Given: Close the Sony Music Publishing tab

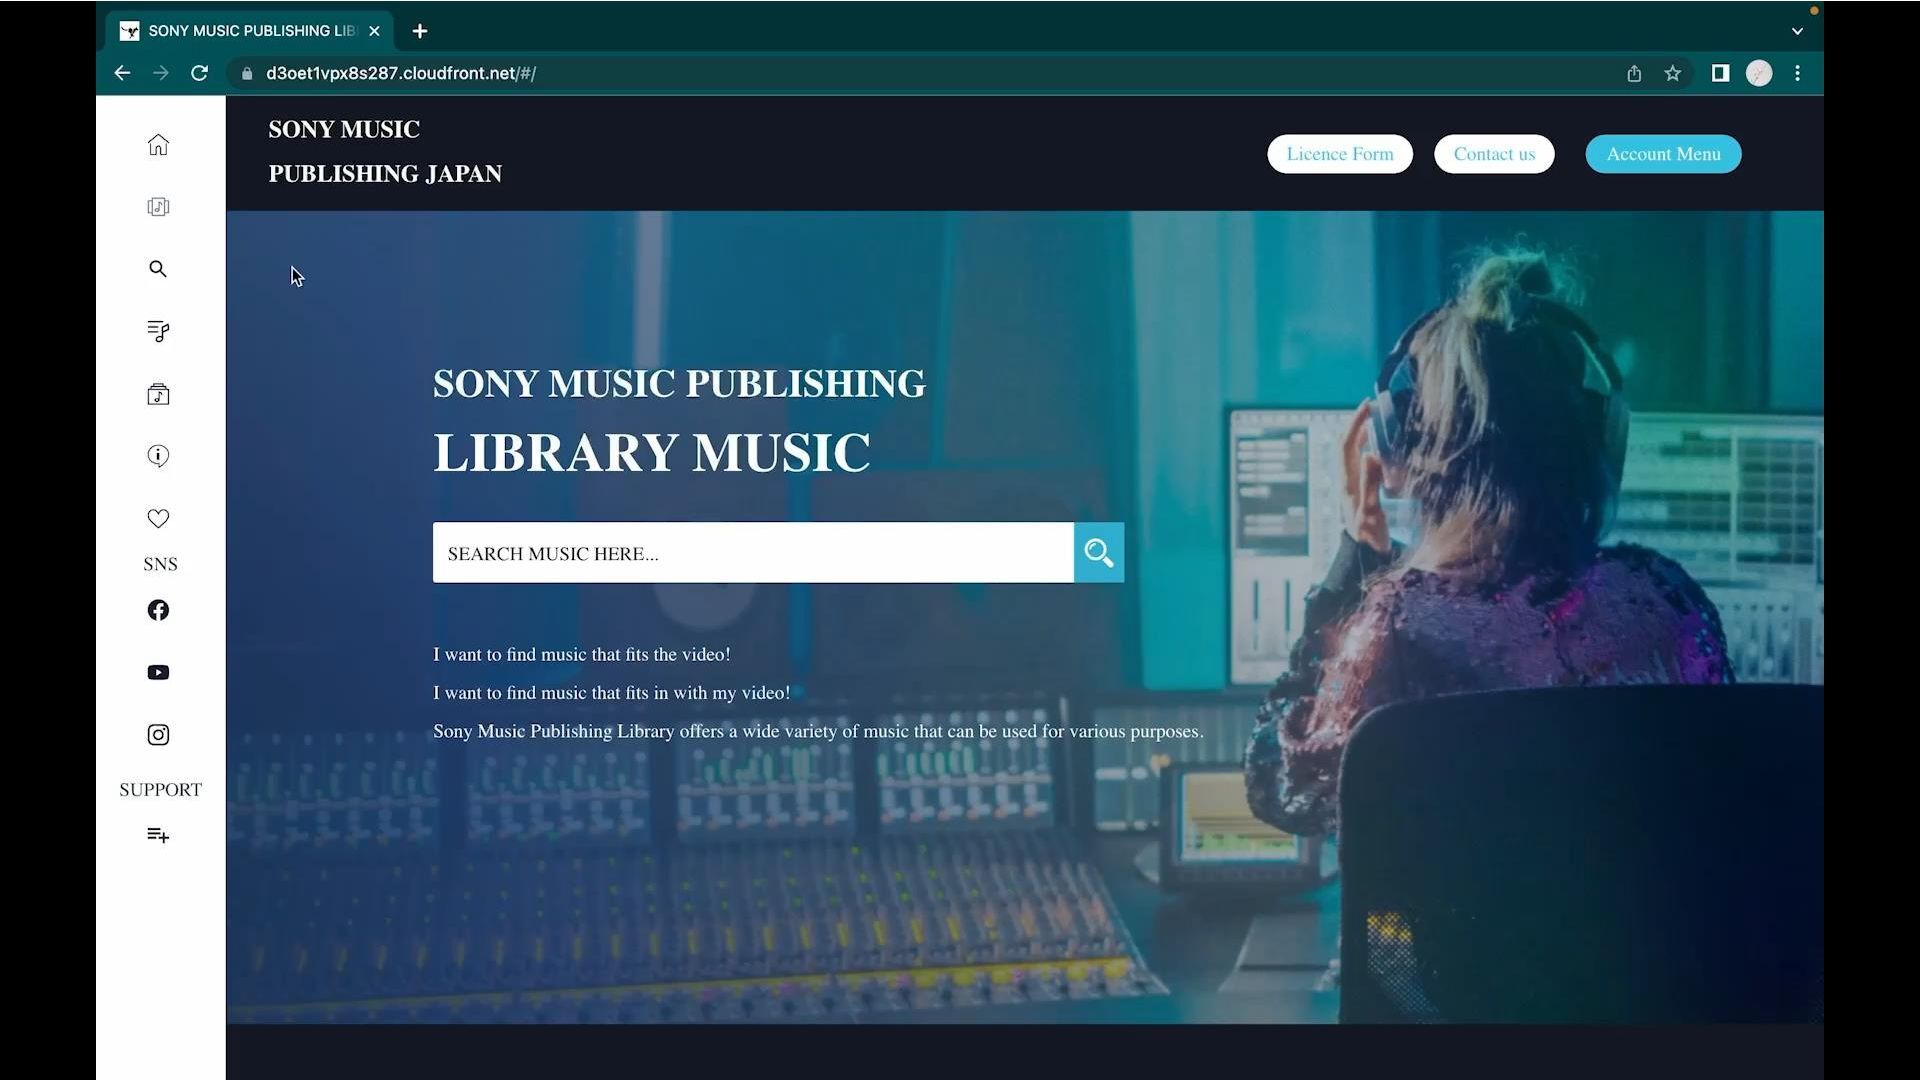Looking at the screenshot, I should click(374, 31).
